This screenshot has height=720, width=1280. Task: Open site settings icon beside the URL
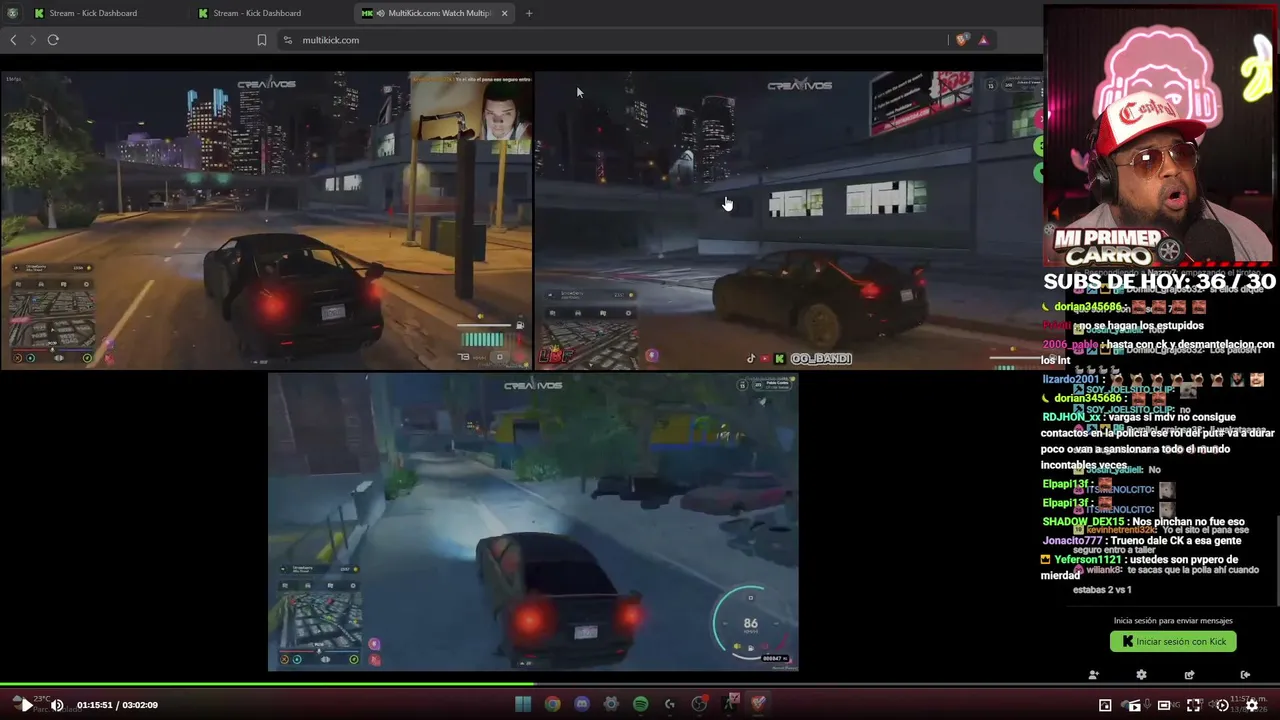(288, 40)
